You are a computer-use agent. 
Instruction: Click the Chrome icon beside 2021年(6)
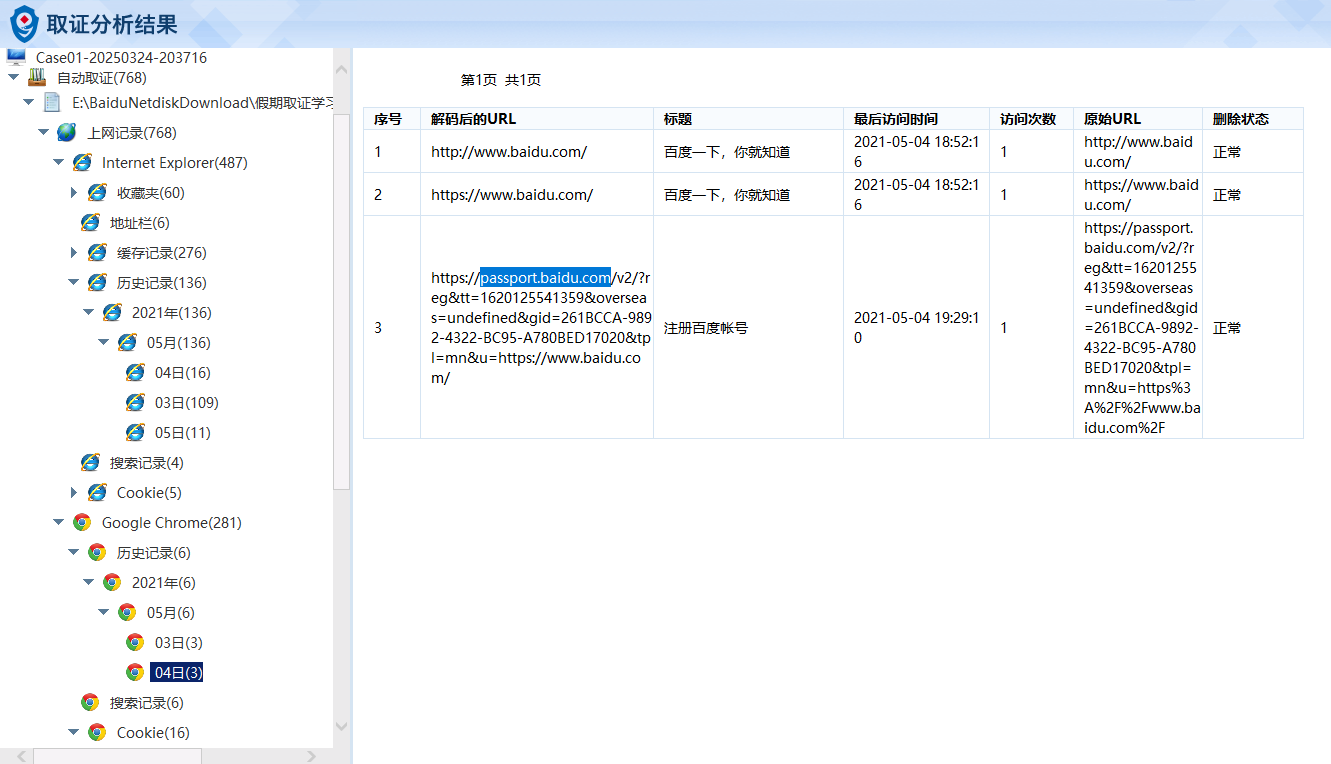[x=112, y=582]
